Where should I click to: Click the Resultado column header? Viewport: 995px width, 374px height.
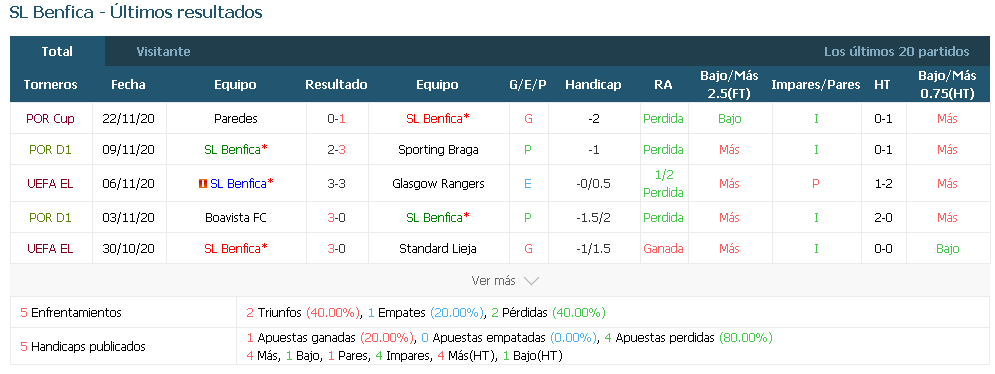point(336,84)
